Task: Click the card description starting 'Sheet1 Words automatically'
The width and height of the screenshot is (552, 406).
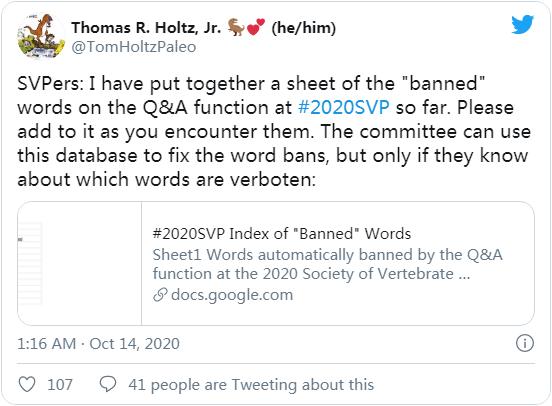Action: [x=327, y=264]
